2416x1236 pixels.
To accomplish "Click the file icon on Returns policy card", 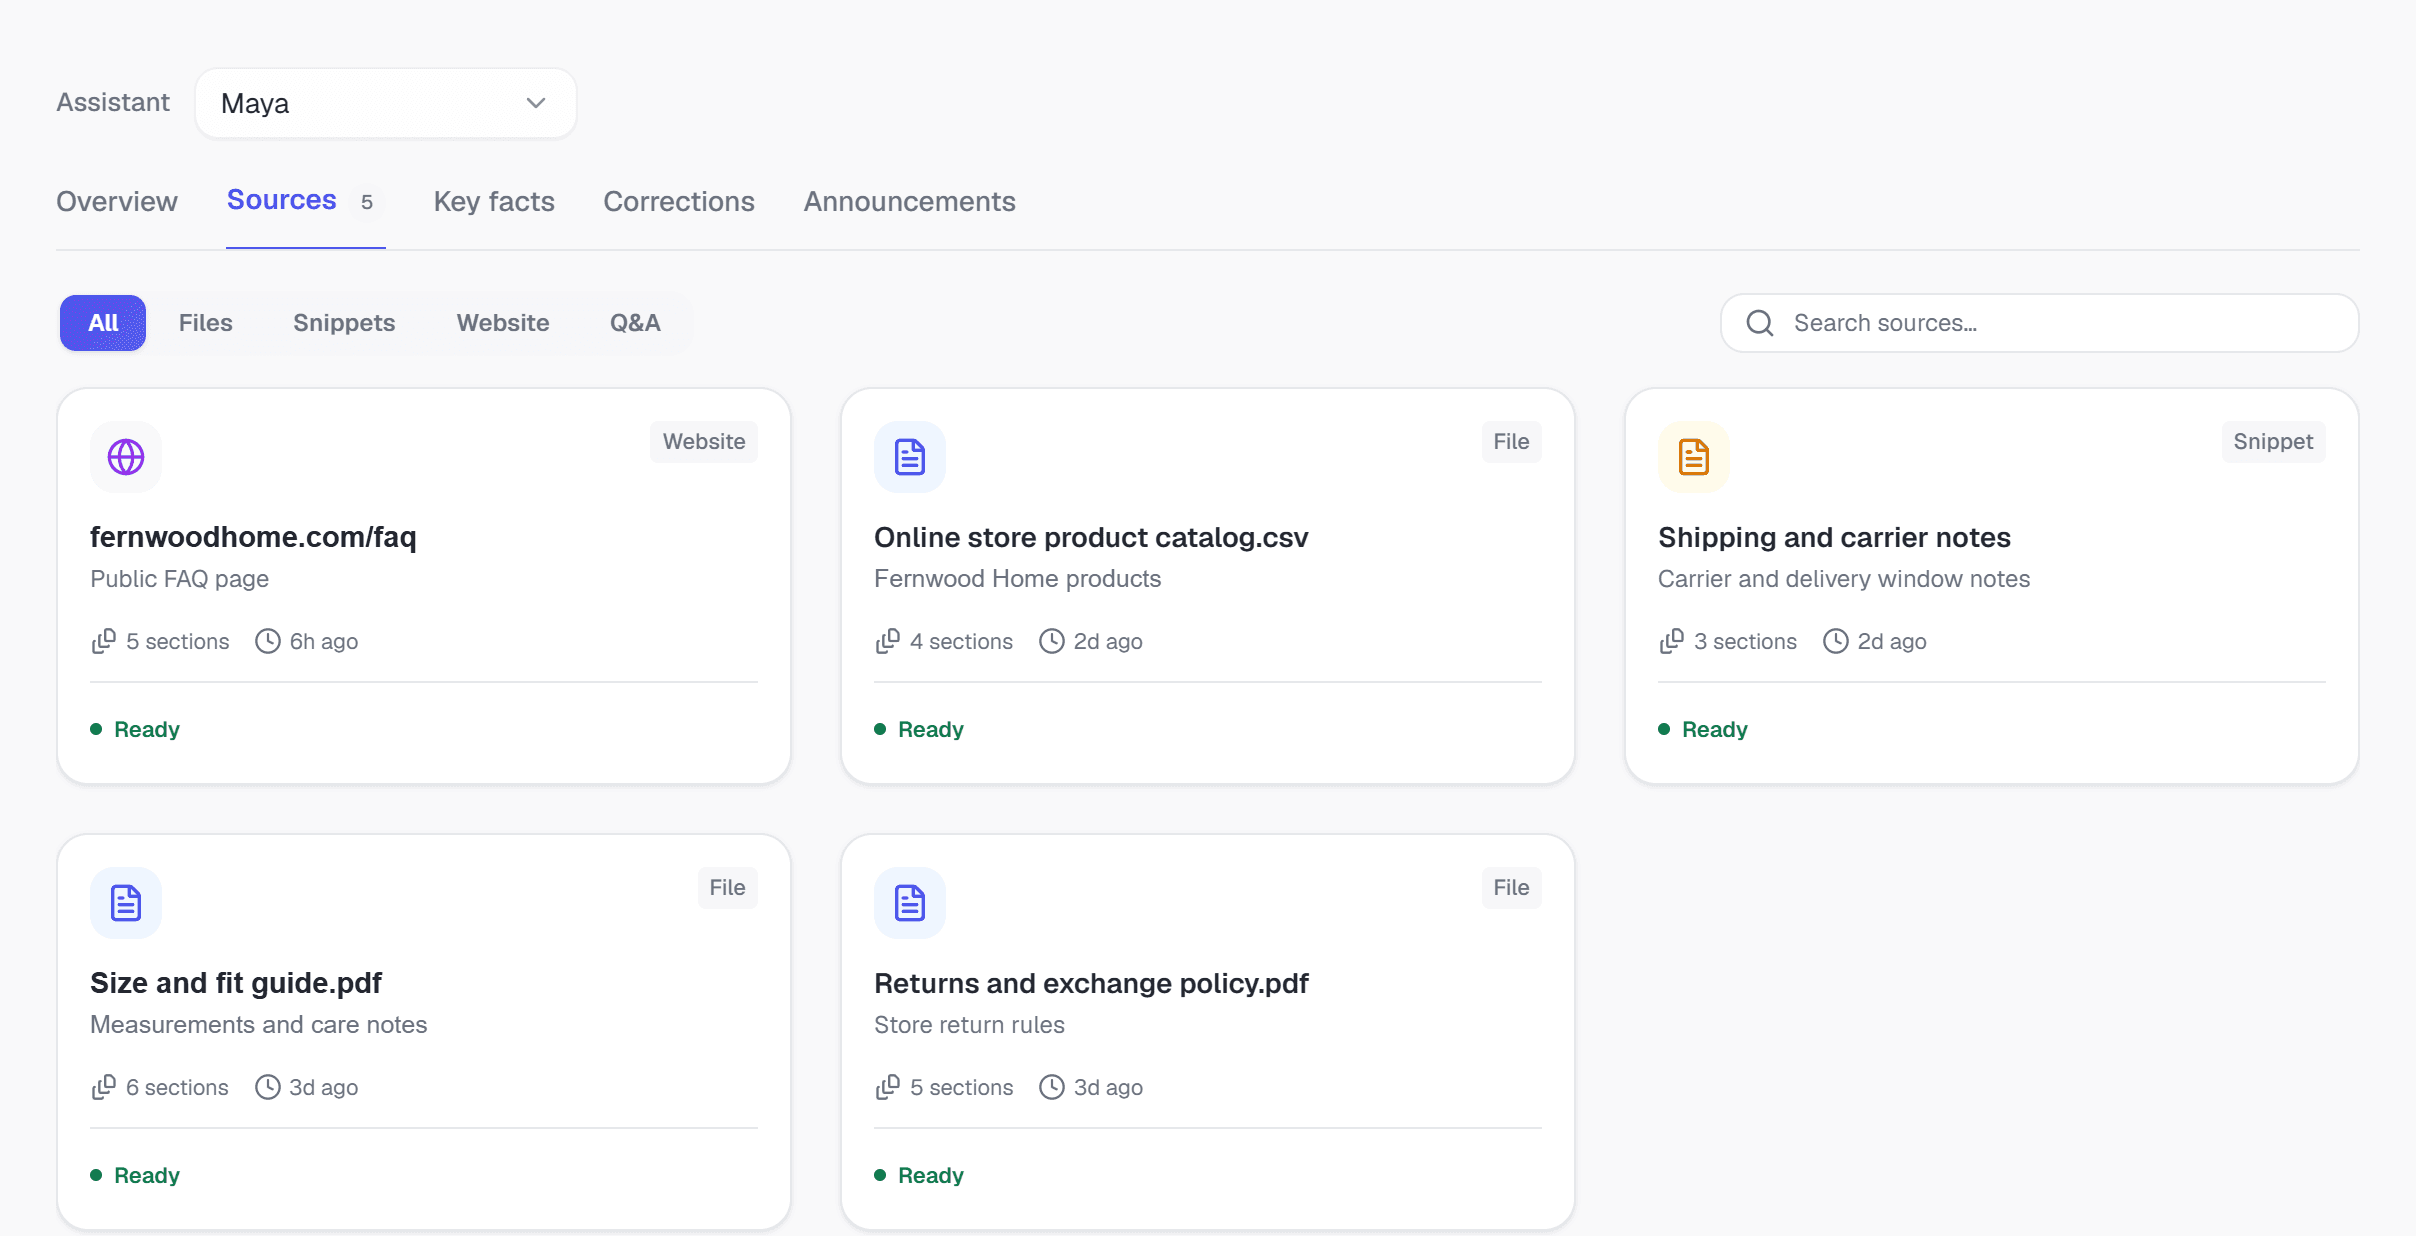I will 910,903.
